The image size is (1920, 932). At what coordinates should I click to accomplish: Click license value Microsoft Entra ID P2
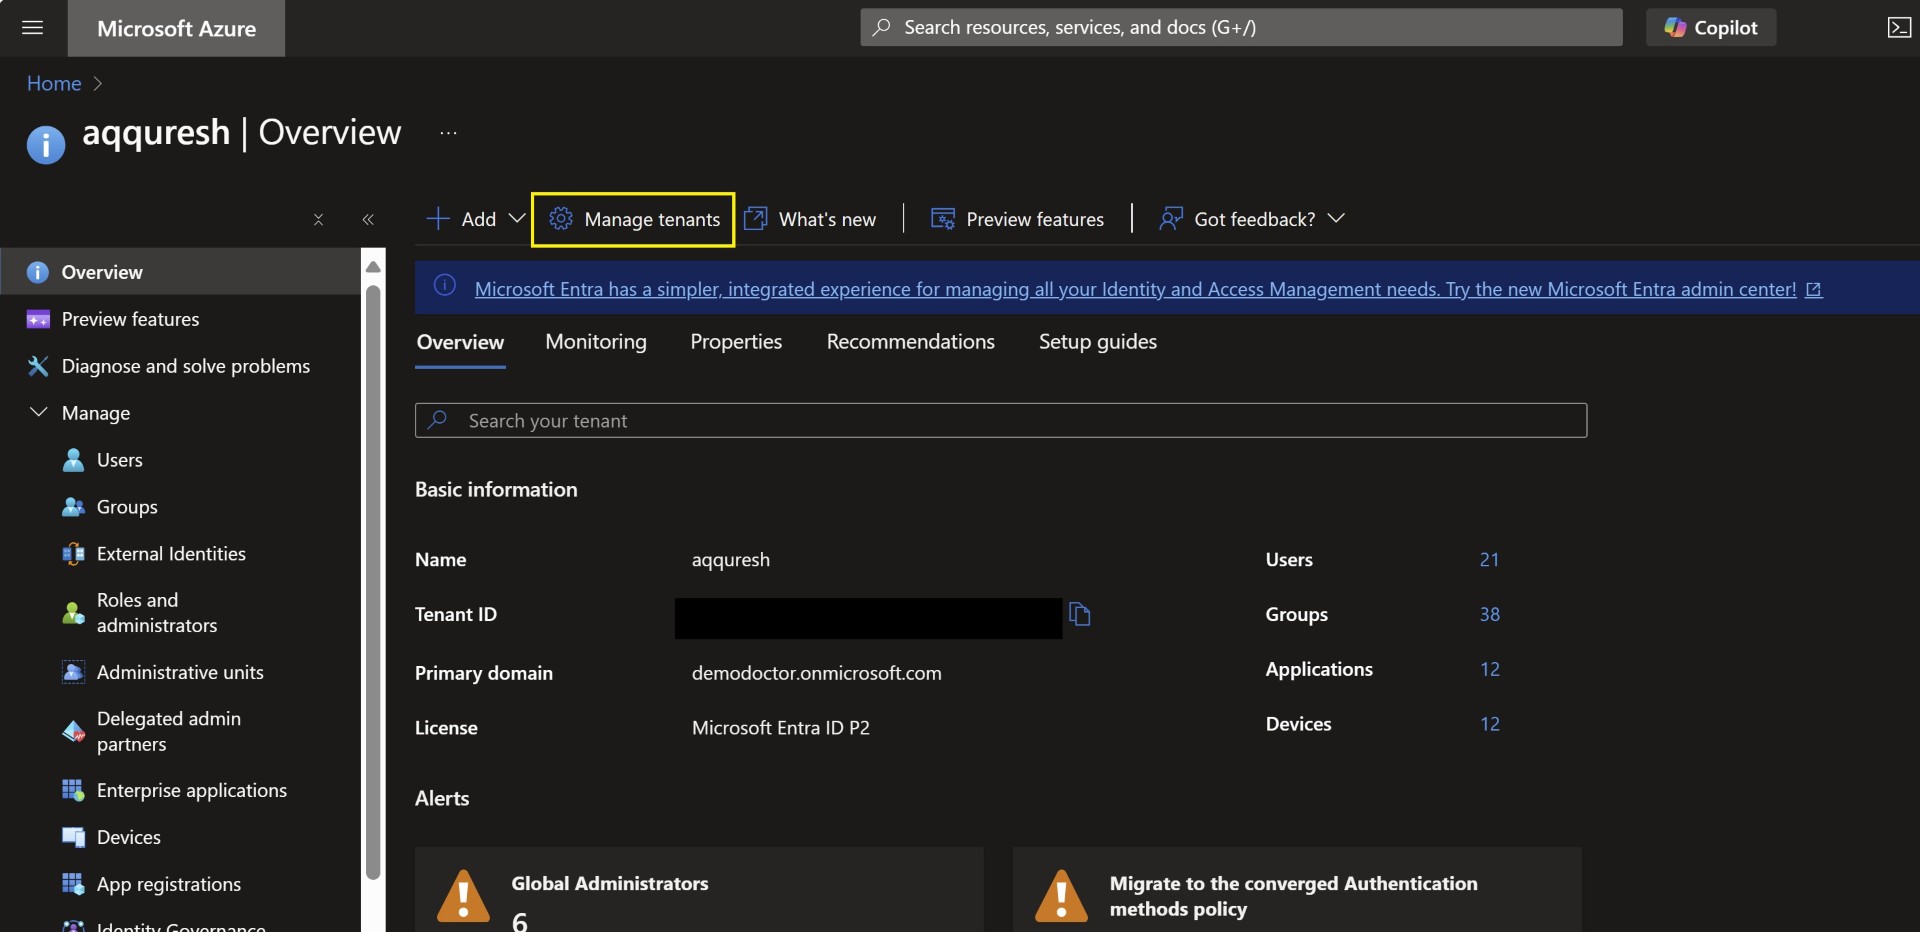(780, 728)
